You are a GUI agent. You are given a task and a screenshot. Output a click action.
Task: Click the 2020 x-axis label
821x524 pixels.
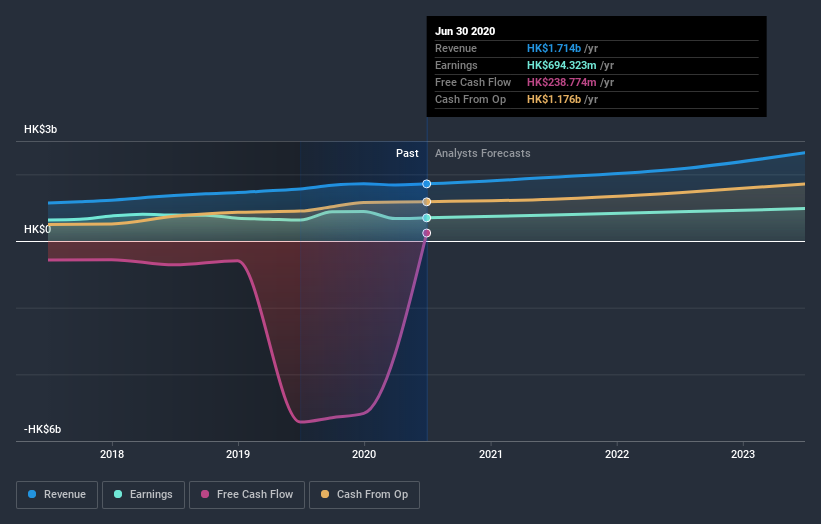[364, 454]
